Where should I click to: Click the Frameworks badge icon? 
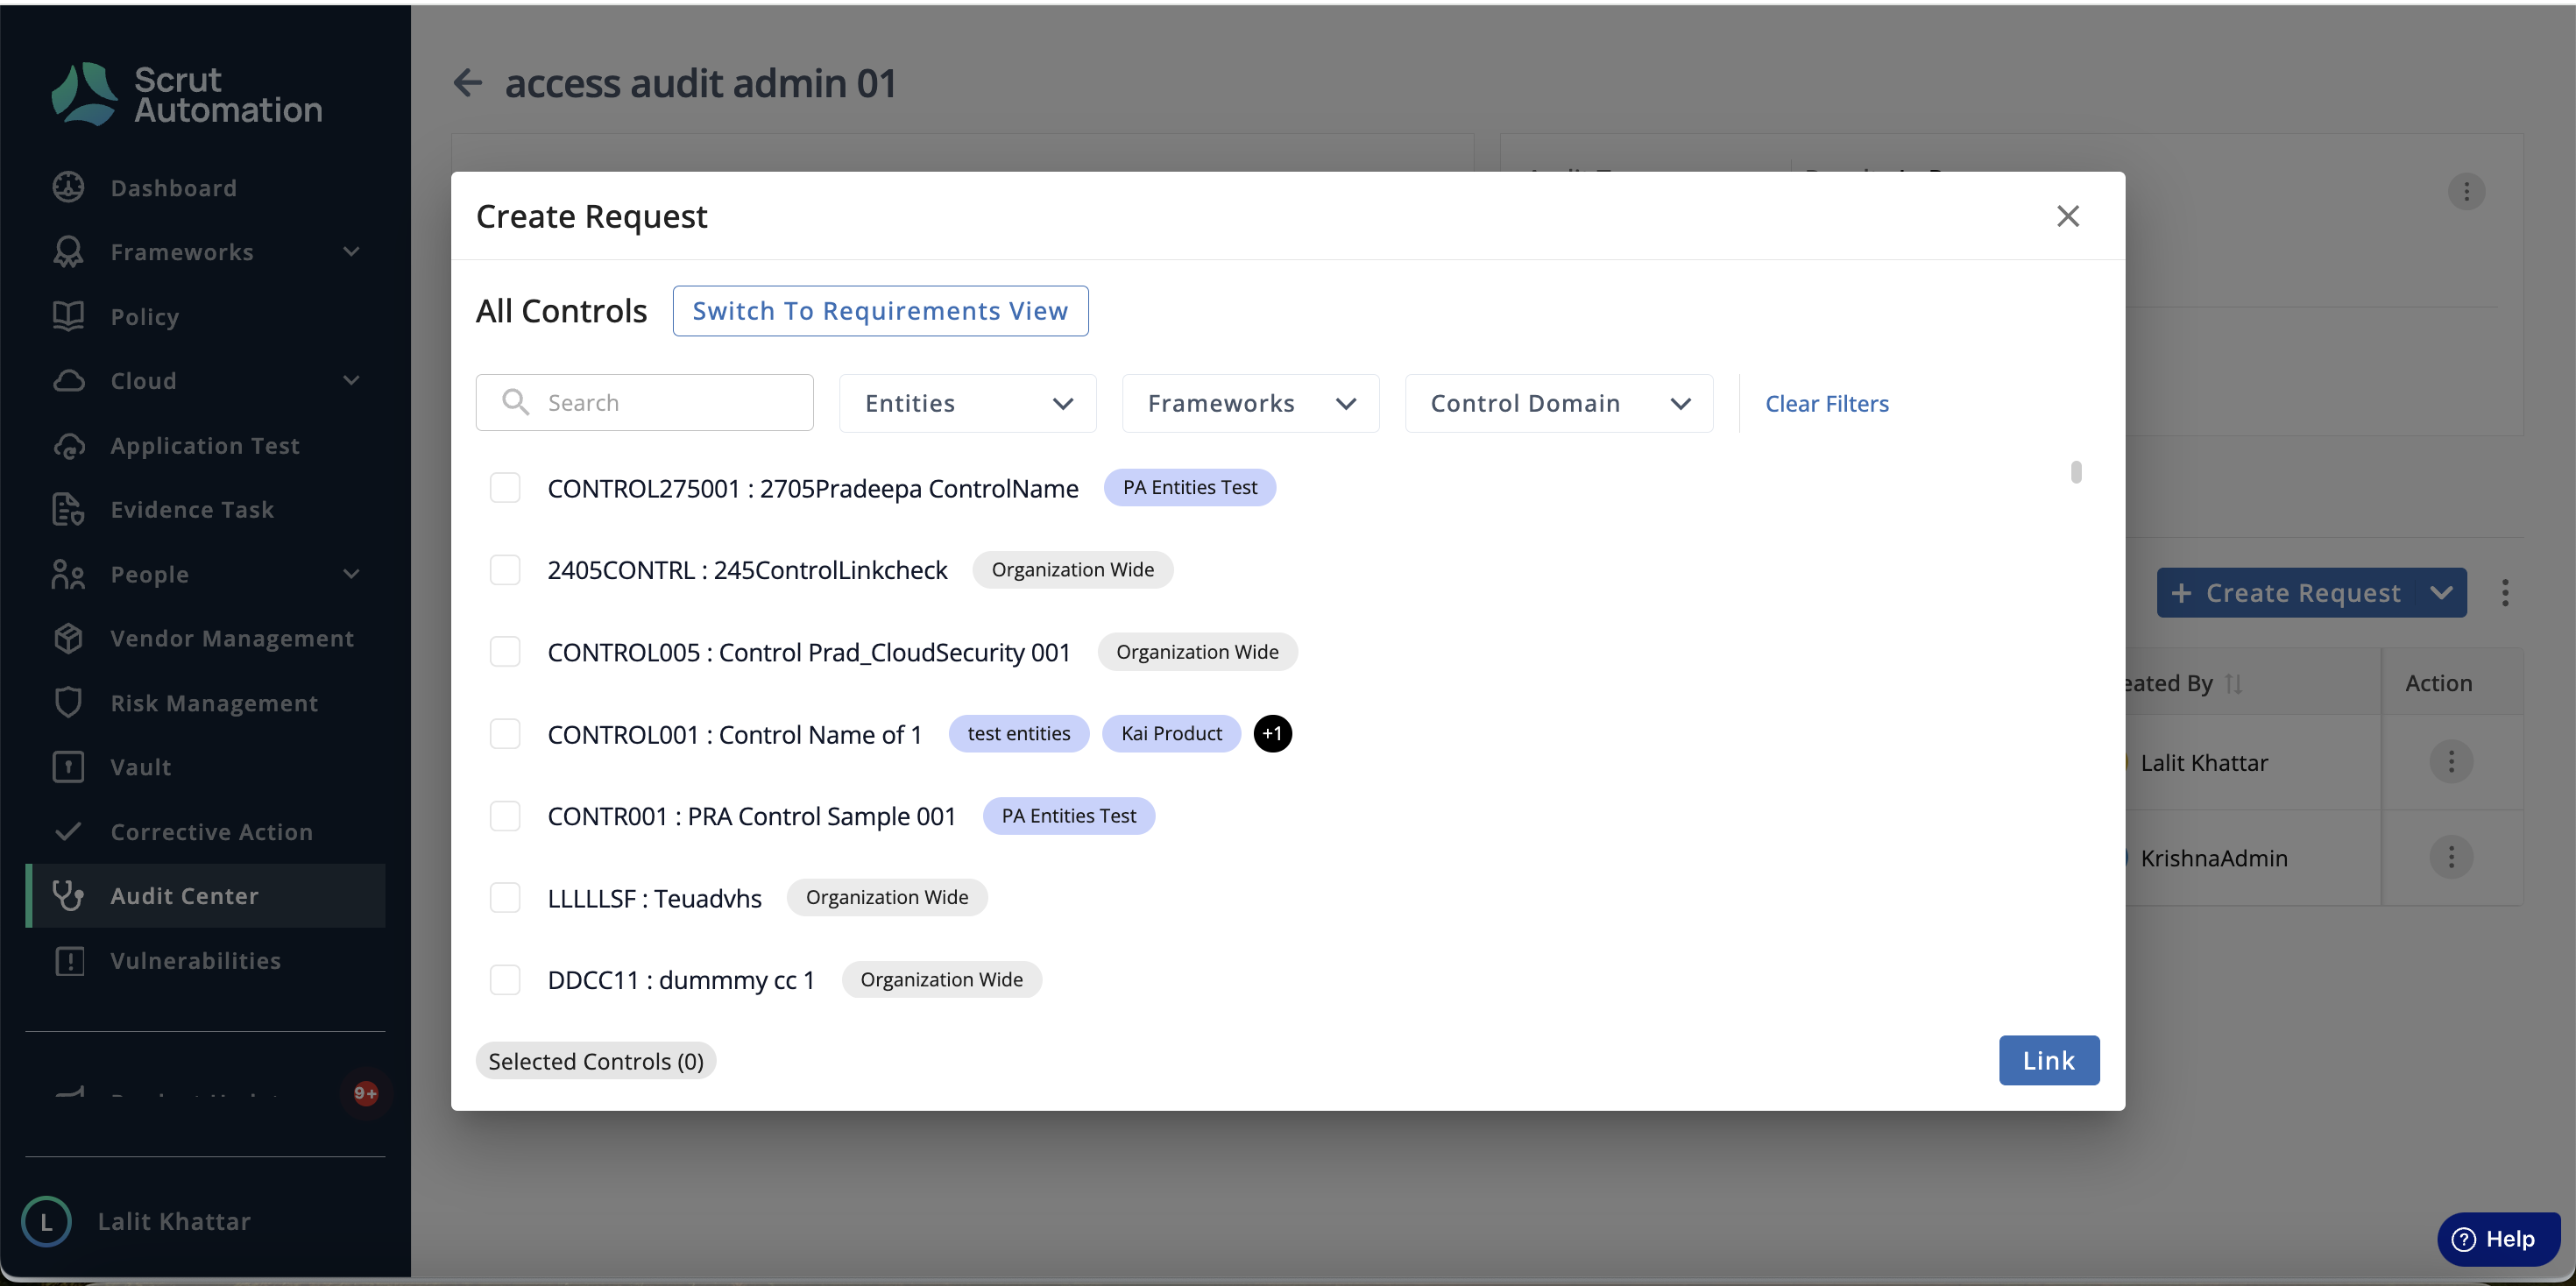pos(68,252)
